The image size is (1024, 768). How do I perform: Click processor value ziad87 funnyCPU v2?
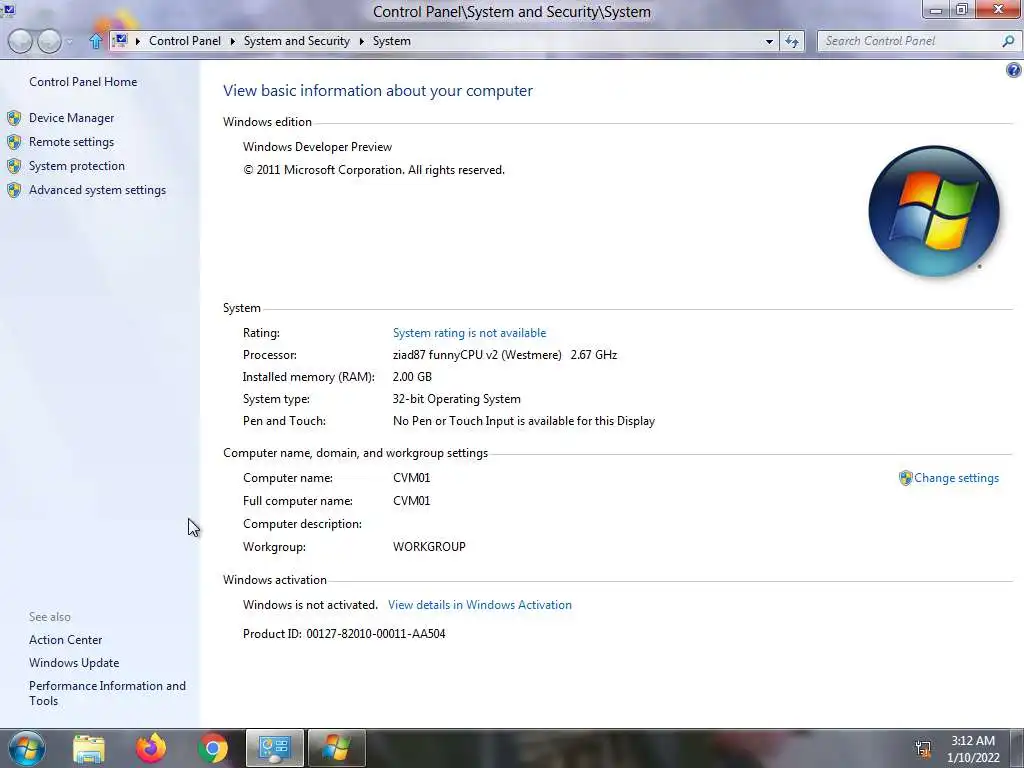point(505,355)
